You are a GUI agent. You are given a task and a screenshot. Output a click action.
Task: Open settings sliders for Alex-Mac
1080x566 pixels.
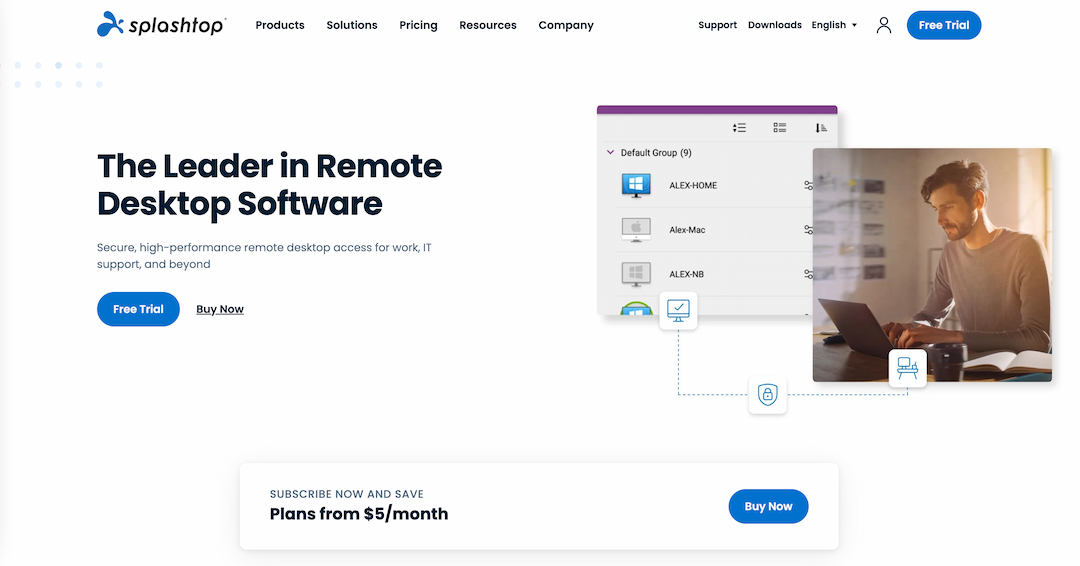808,230
